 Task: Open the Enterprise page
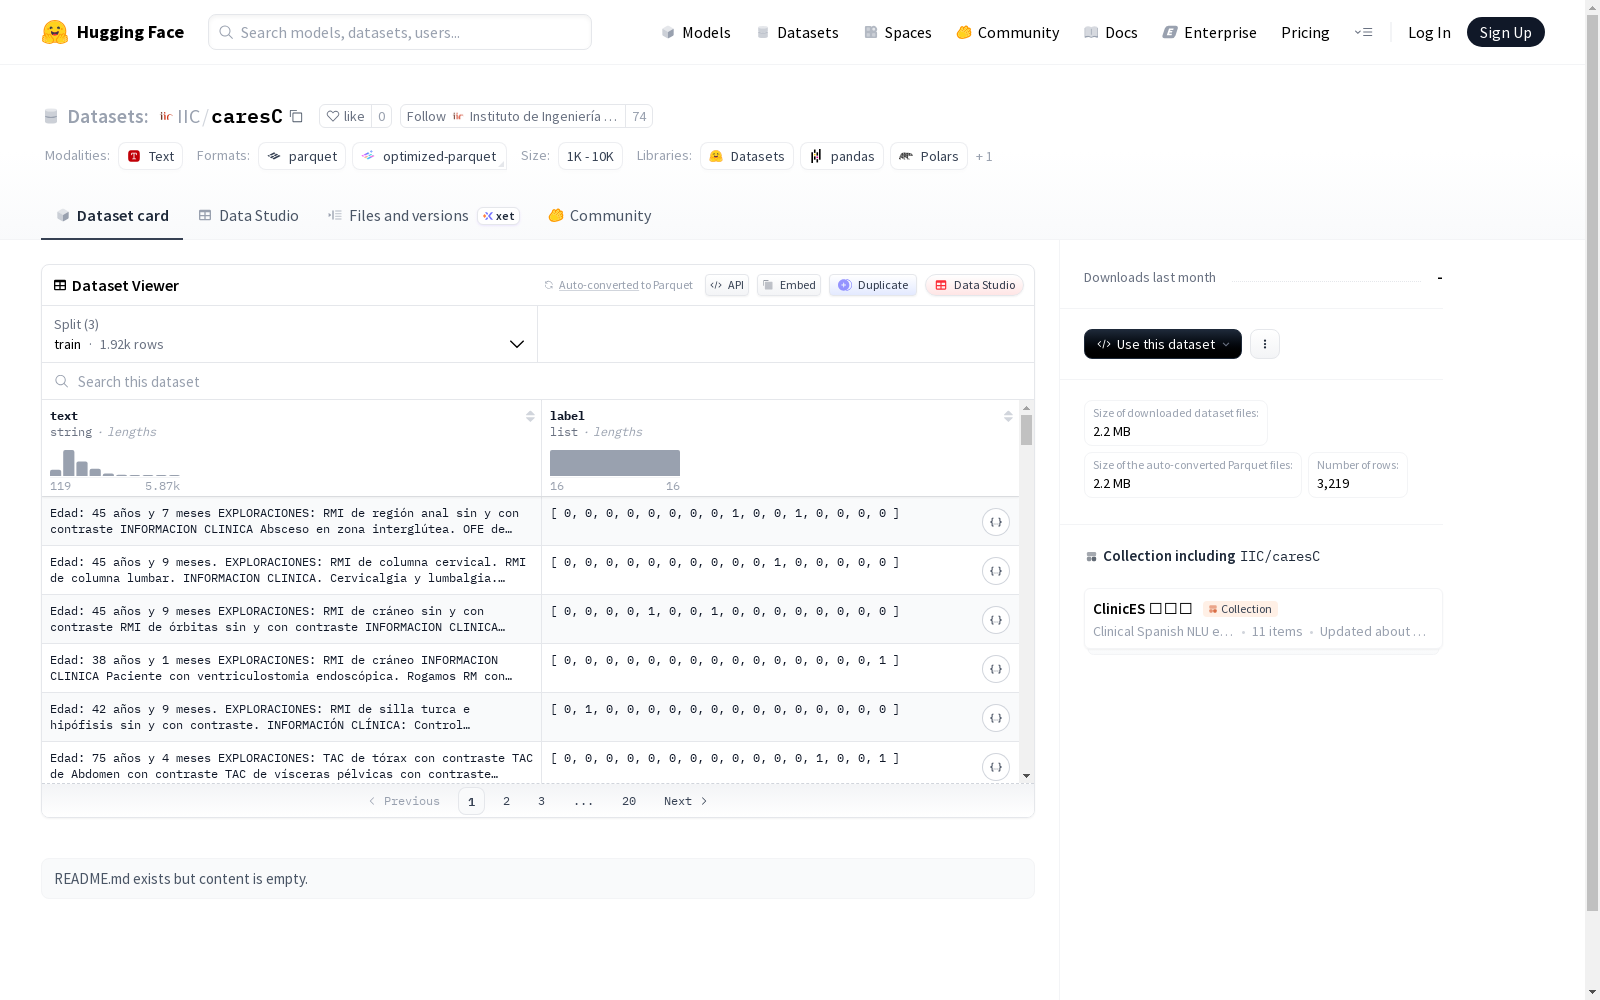[x=1209, y=32]
